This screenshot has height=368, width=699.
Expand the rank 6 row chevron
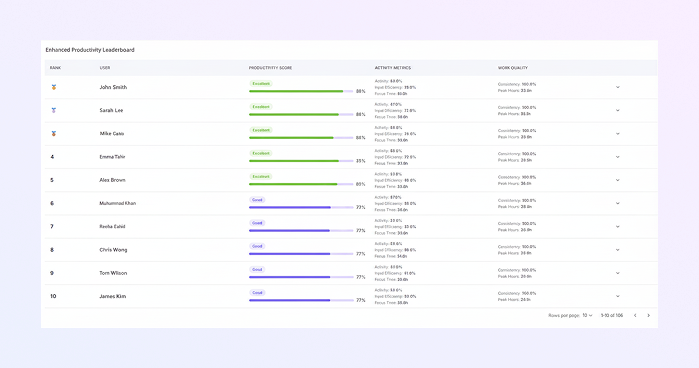(618, 203)
